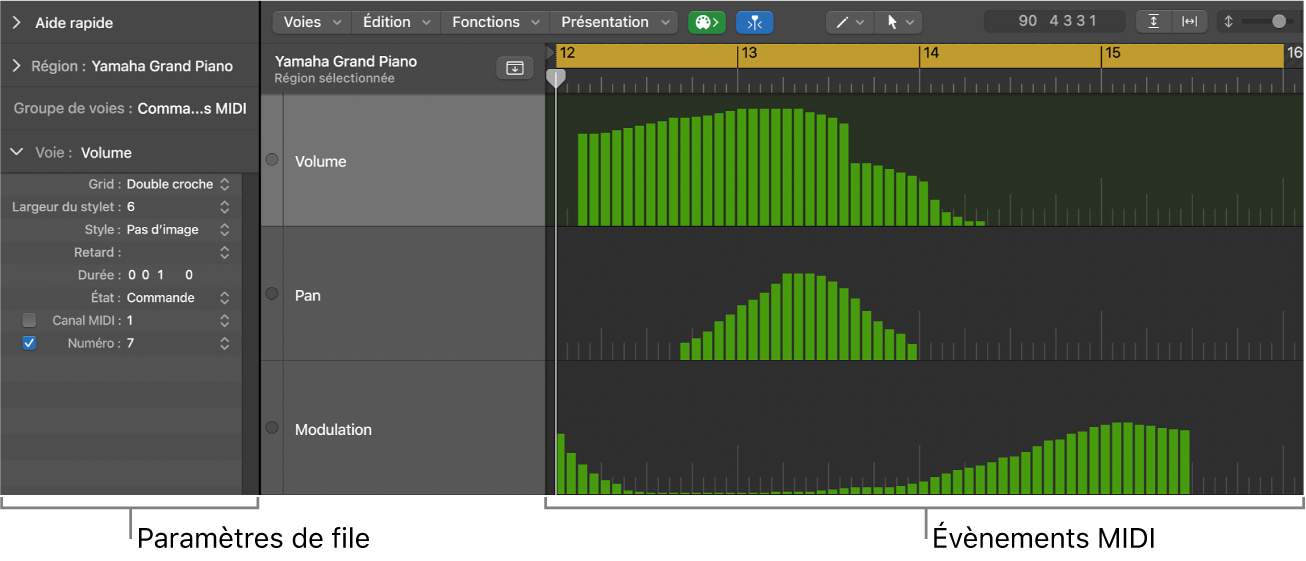Viewport: 1306px width, 561px height.
Task: Open the Grid Double croche dropdown
Action: [x=175, y=184]
